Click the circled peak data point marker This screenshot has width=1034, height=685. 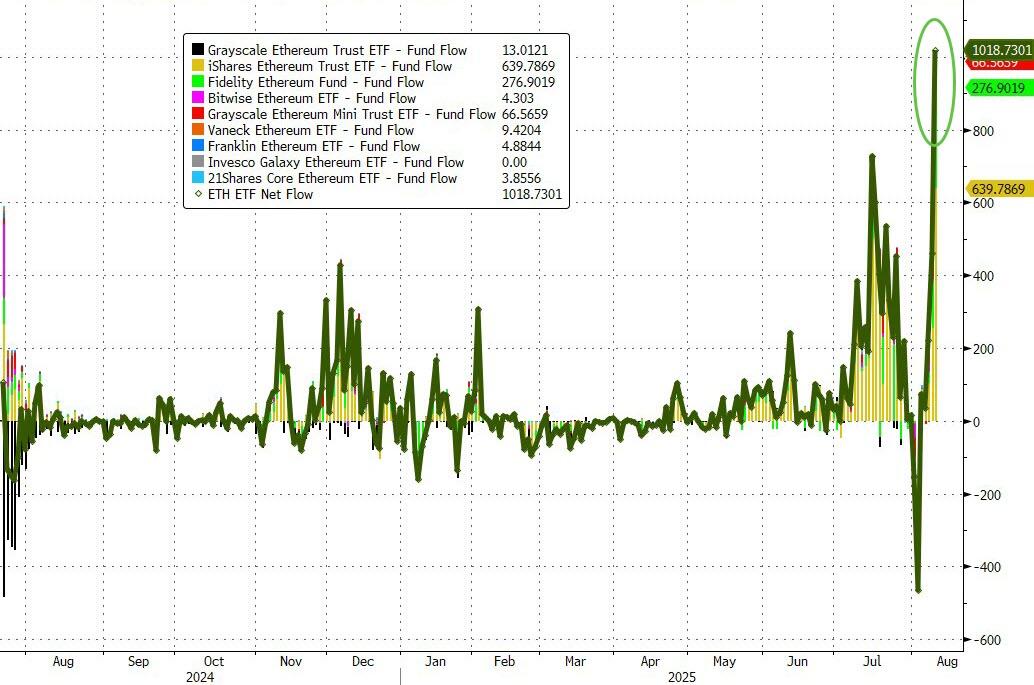tap(935, 50)
